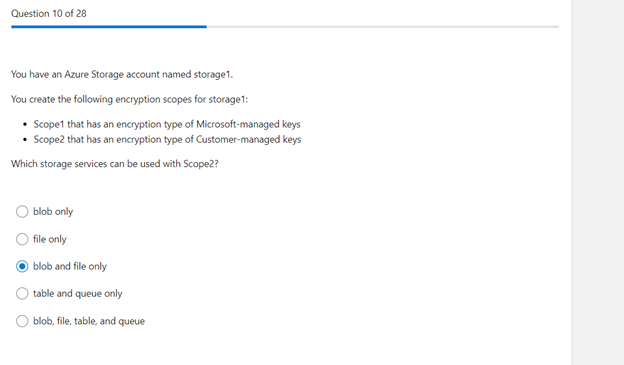Image resolution: width=624 pixels, height=365 pixels.
Task: Click the "Which storage services" question text
Action: click(x=115, y=164)
